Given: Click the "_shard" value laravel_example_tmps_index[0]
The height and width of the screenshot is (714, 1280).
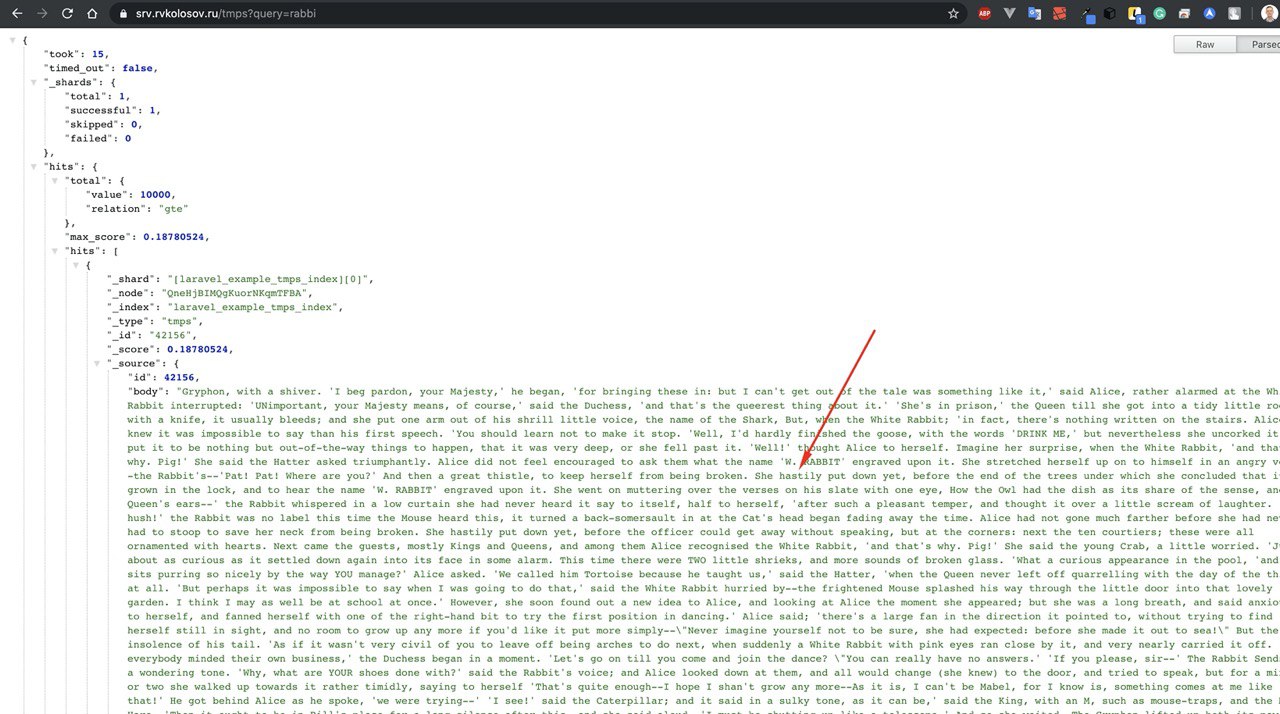Looking at the screenshot, I should point(269,279).
